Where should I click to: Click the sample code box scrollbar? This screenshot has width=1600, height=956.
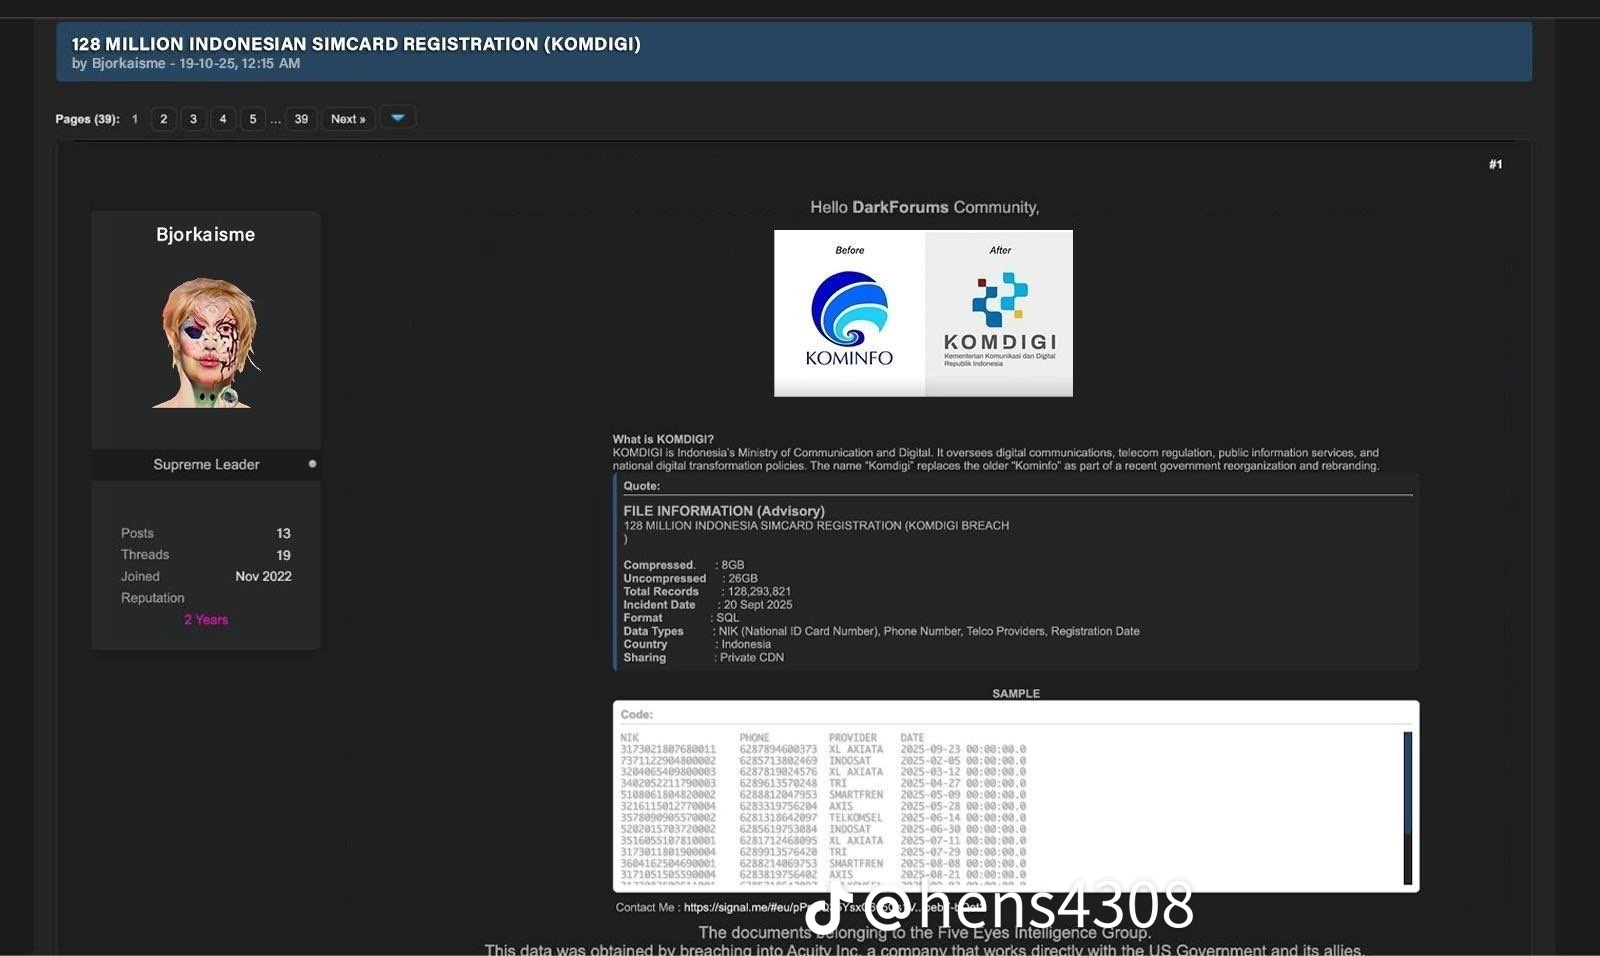click(x=1407, y=807)
